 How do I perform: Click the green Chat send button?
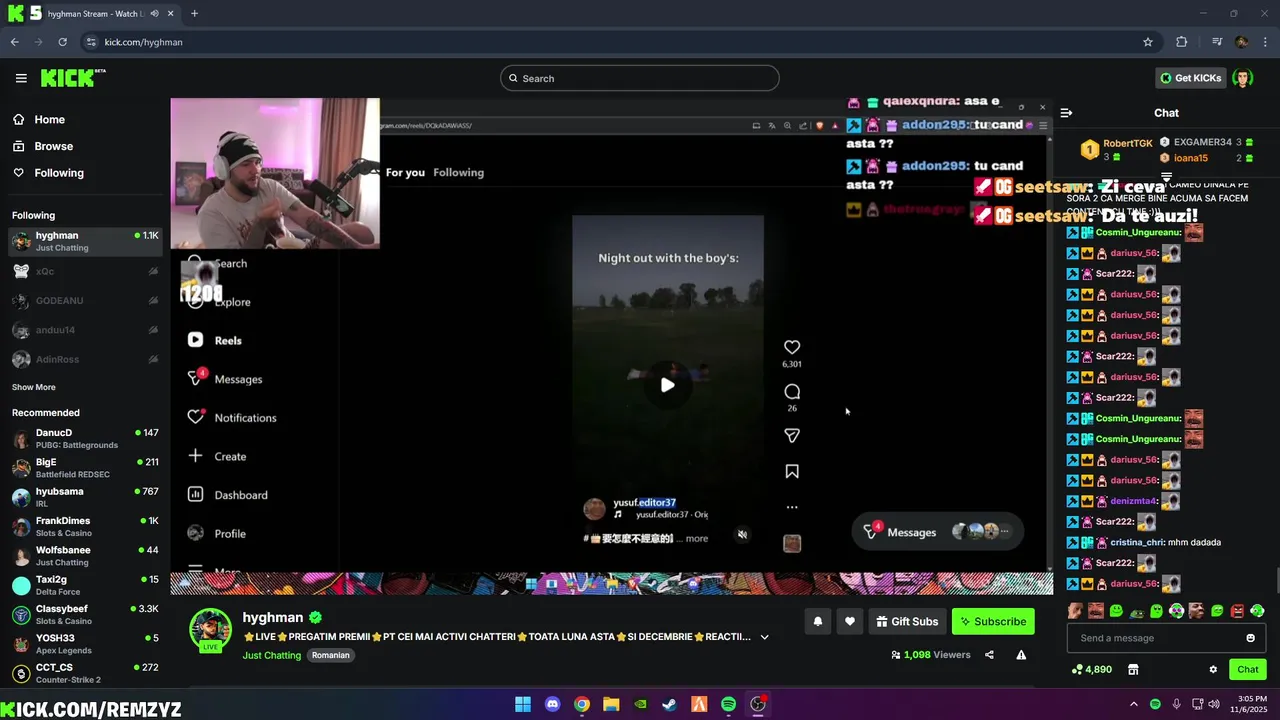[1248, 669]
